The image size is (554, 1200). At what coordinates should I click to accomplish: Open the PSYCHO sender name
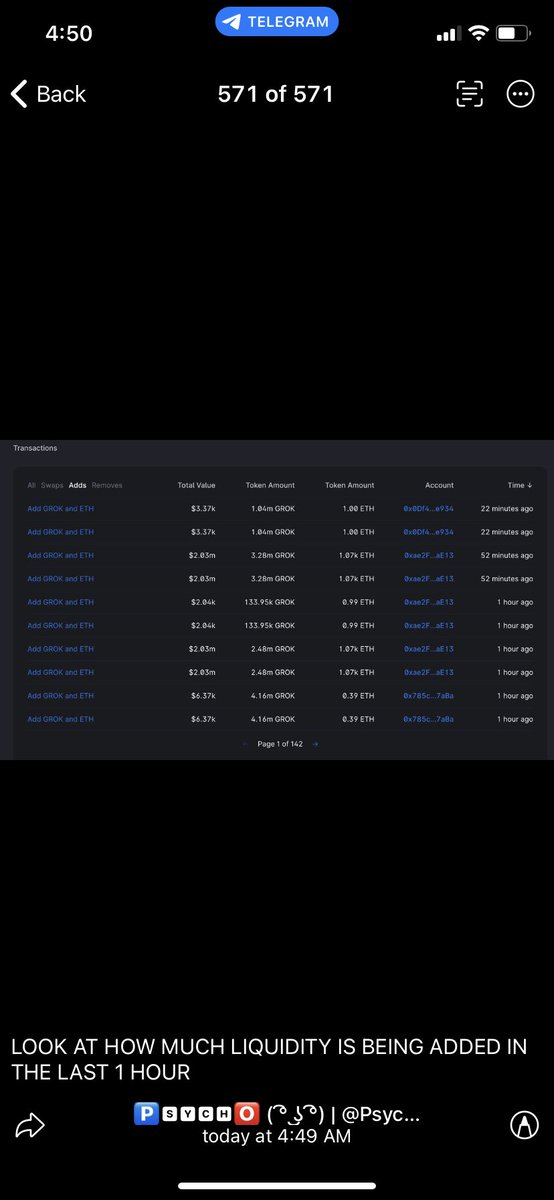click(x=277, y=1115)
